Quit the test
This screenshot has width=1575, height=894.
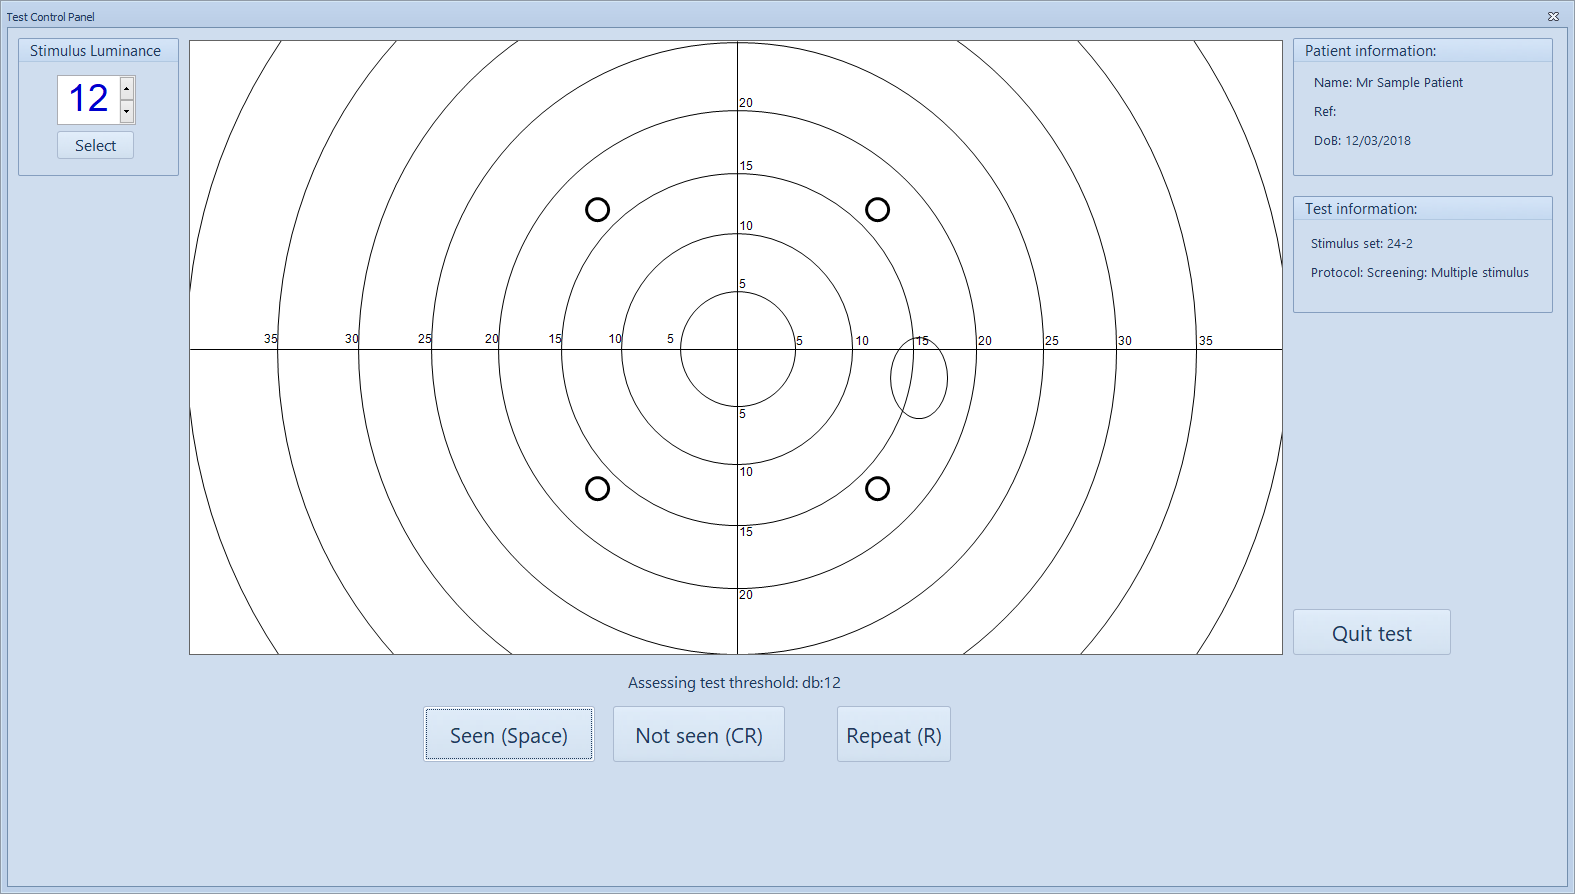click(1371, 633)
